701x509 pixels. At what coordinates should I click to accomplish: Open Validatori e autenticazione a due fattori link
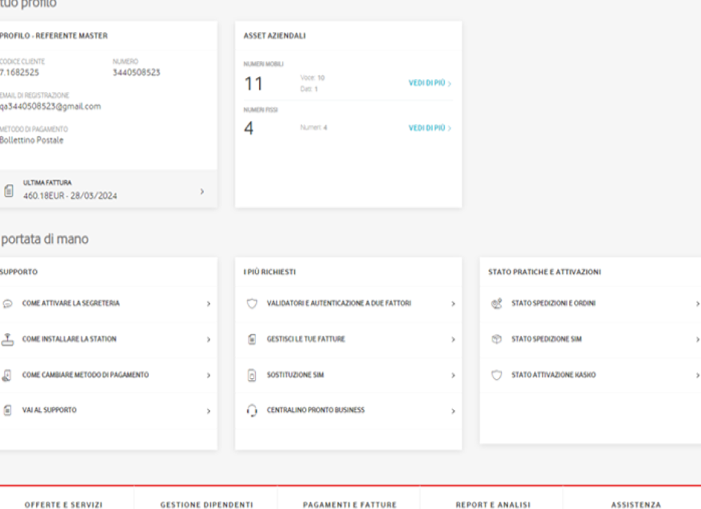point(339,303)
